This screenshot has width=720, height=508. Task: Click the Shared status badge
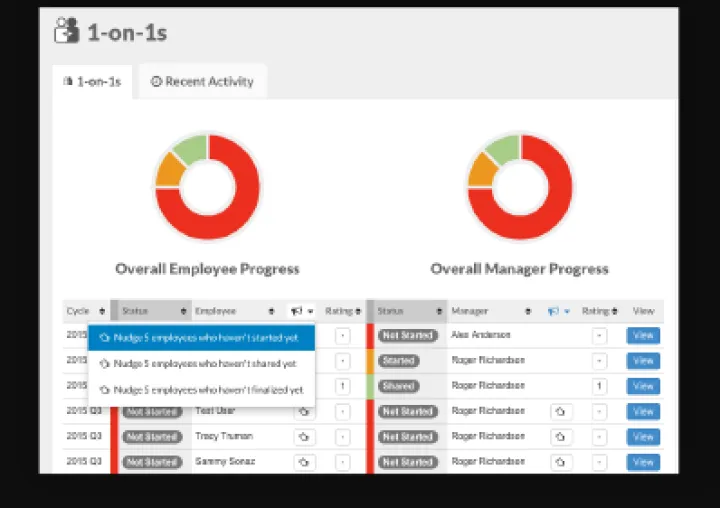[x=399, y=386]
